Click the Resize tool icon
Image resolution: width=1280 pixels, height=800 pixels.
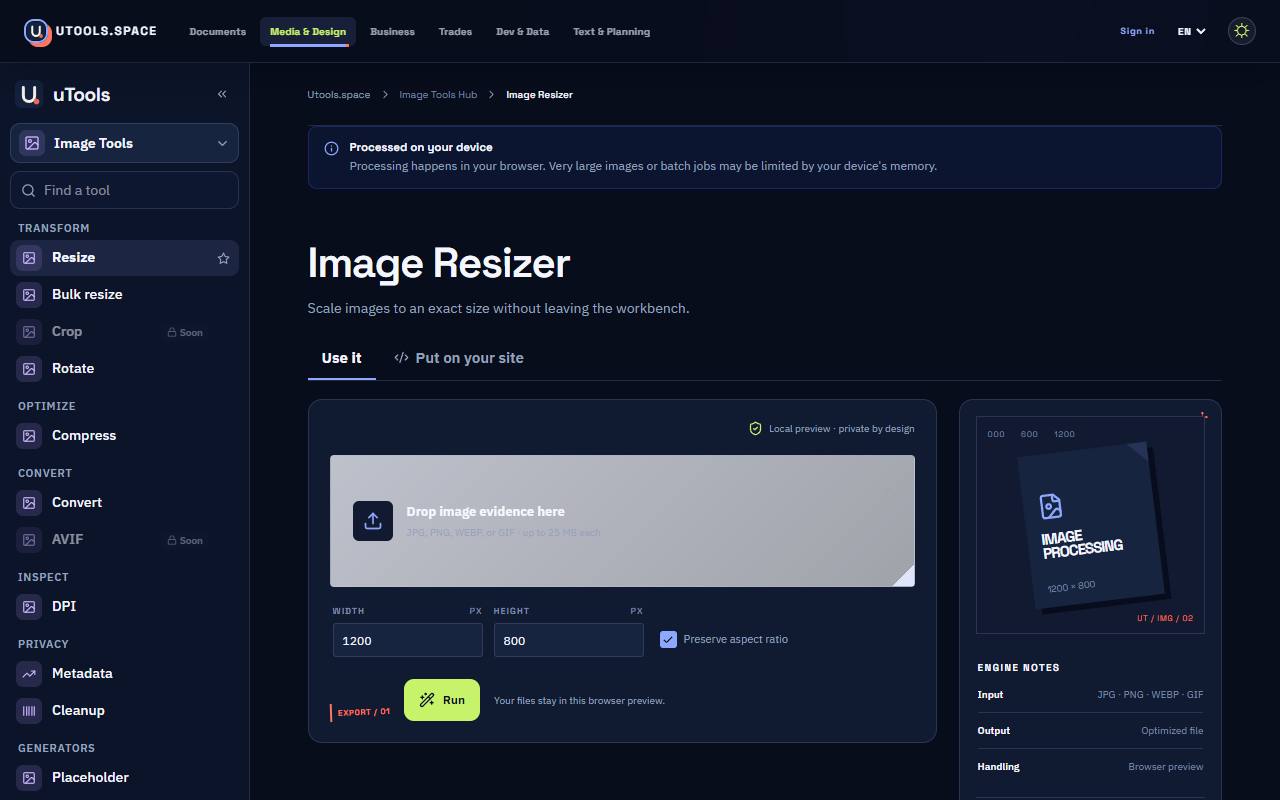pyautogui.click(x=29, y=258)
